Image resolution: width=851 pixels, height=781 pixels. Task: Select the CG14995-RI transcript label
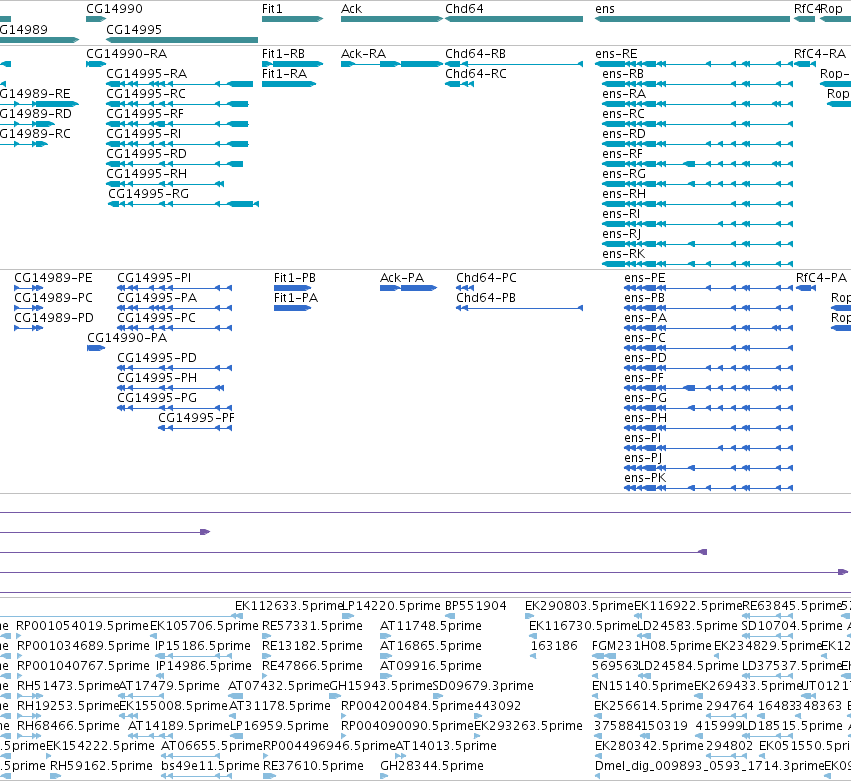coord(144,134)
